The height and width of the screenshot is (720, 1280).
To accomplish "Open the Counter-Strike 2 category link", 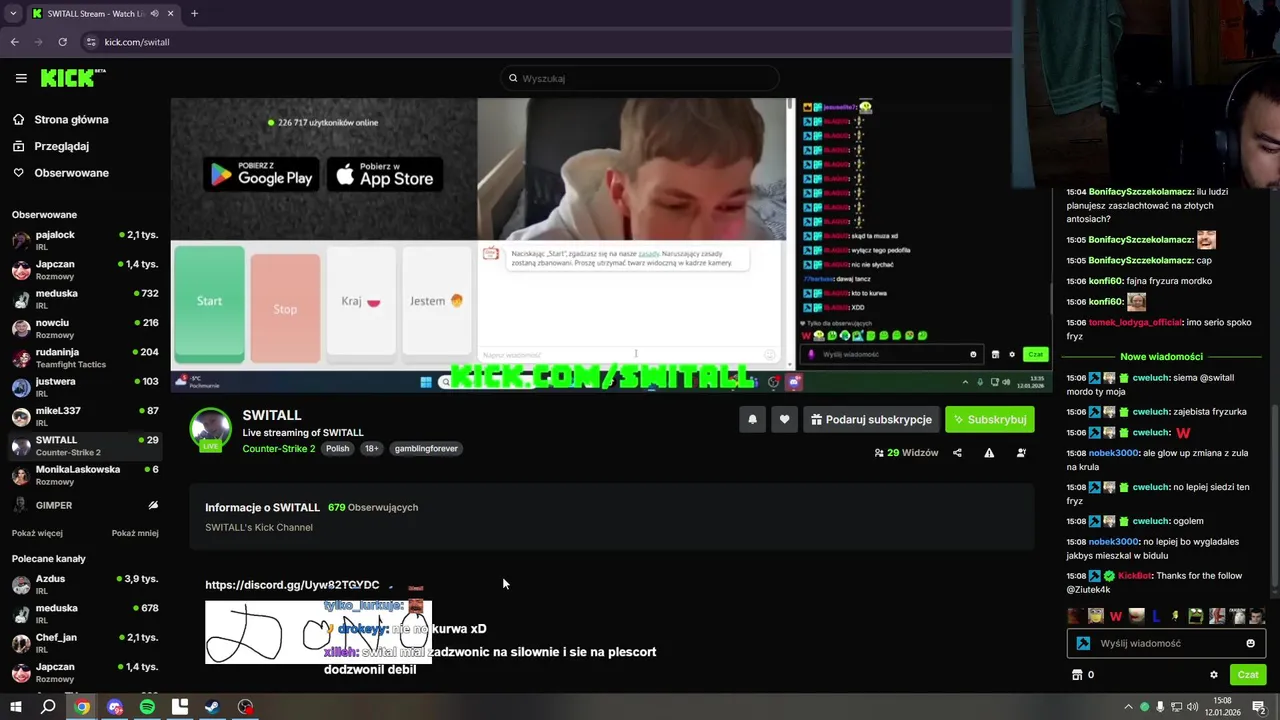I will tap(278, 449).
